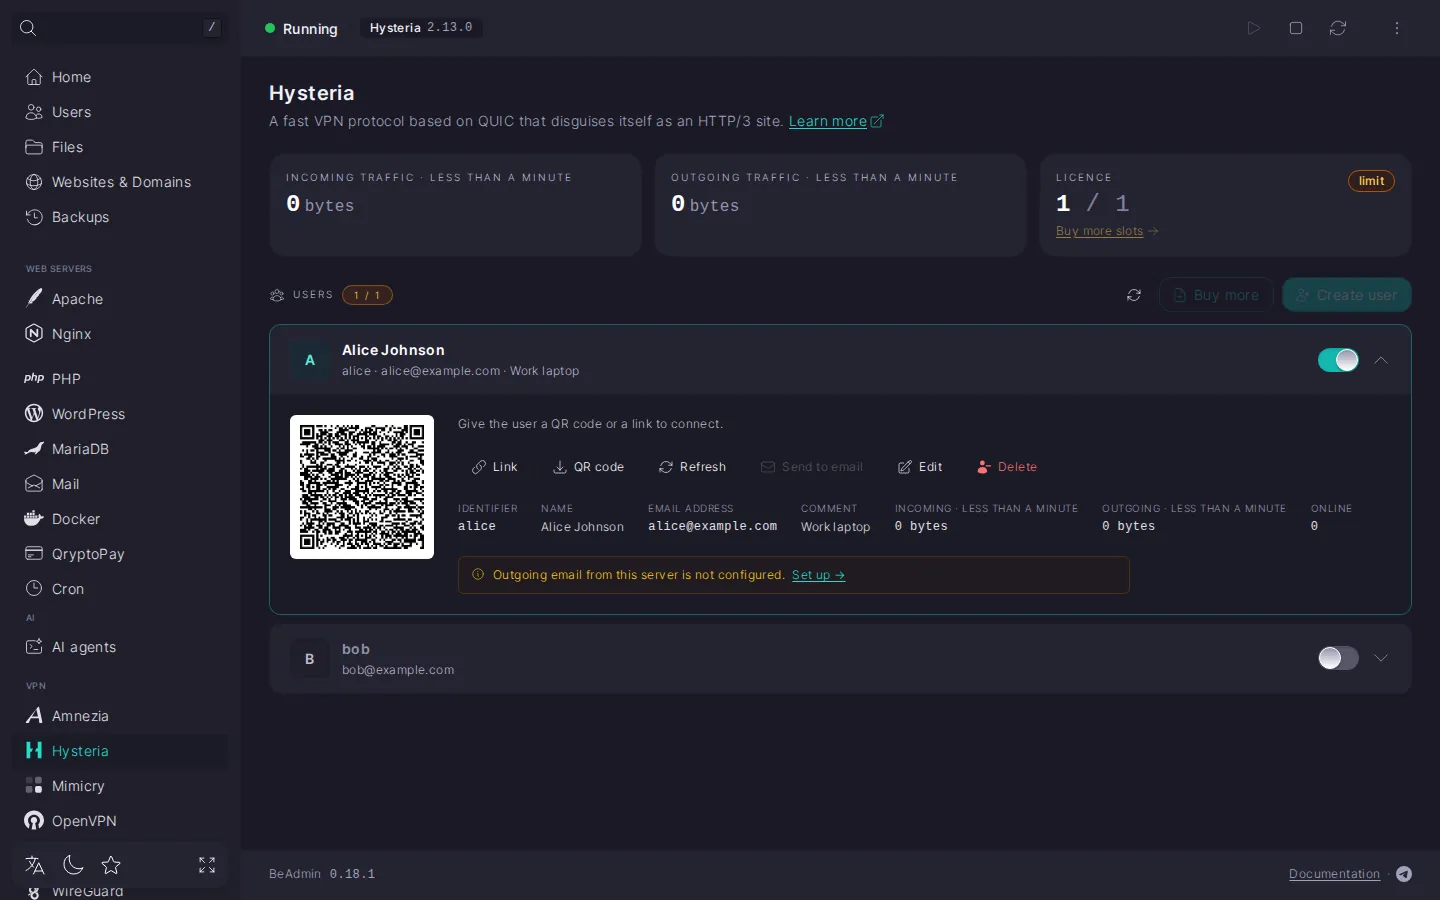Collapse Alice Johnson's user details
The height and width of the screenshot is (900, 1440).
1381,360
